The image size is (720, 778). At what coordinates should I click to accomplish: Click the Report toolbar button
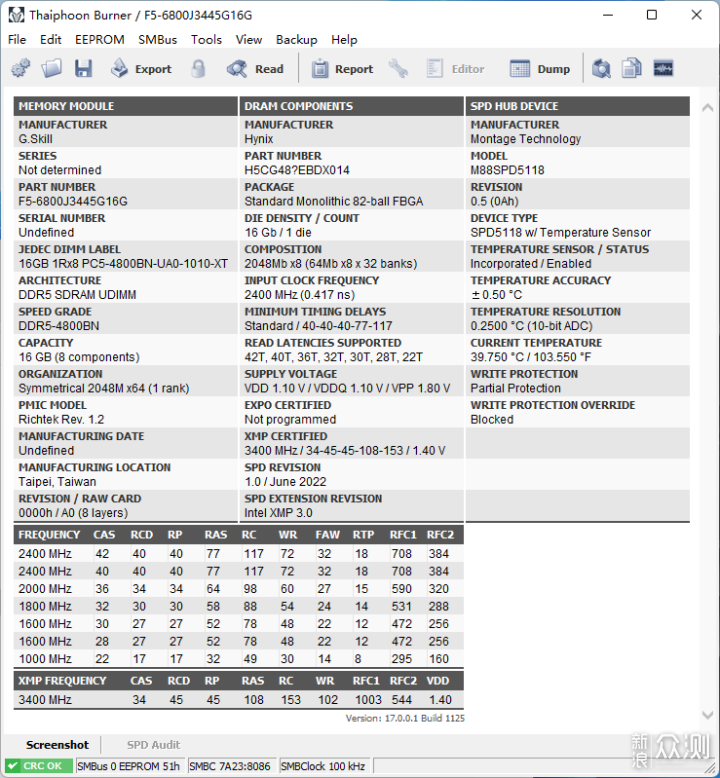342,68
